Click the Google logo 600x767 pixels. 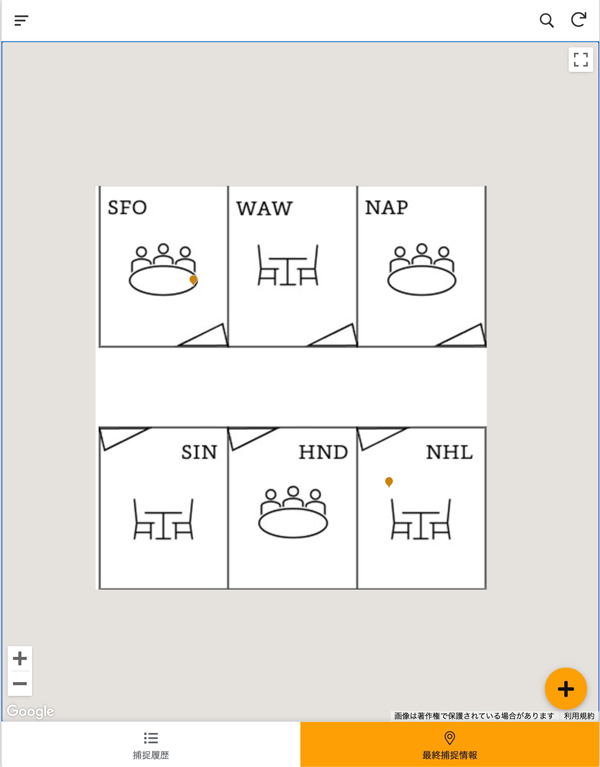[30, 711]
